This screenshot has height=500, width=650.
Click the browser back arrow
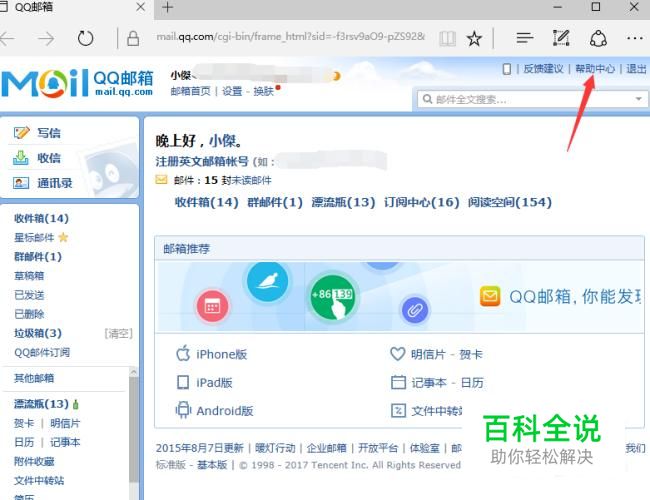pyautogui.click(x=6, y=39)
